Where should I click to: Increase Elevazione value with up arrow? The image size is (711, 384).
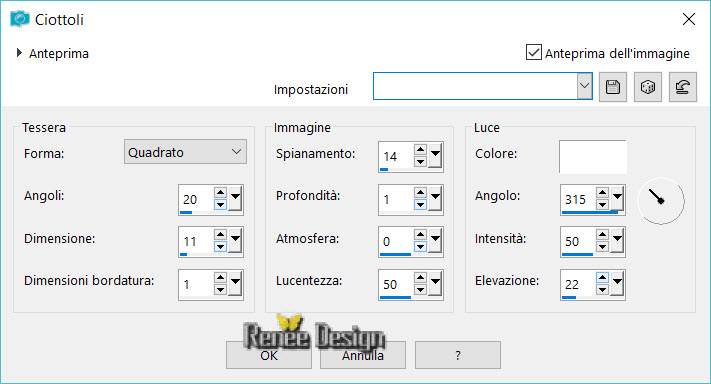[x=602, y=277]
